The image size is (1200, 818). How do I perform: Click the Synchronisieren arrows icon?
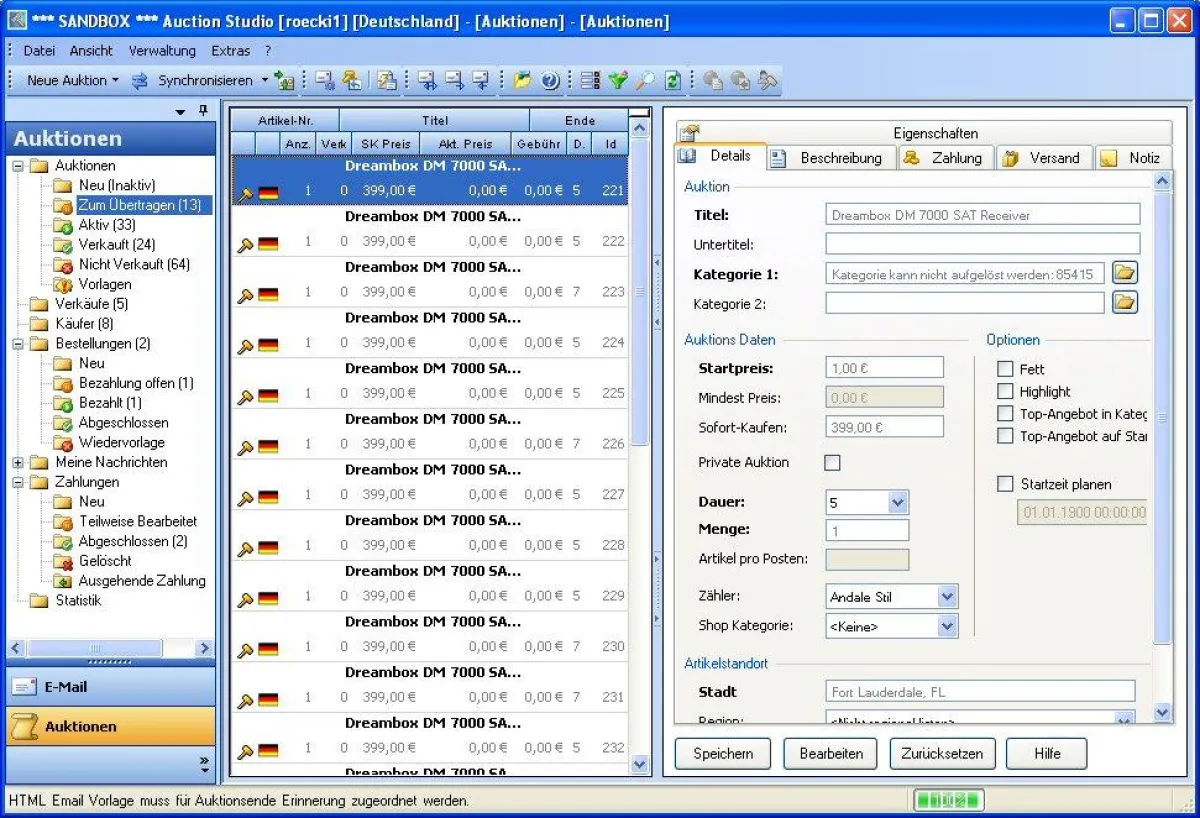(x=140, y=81)
